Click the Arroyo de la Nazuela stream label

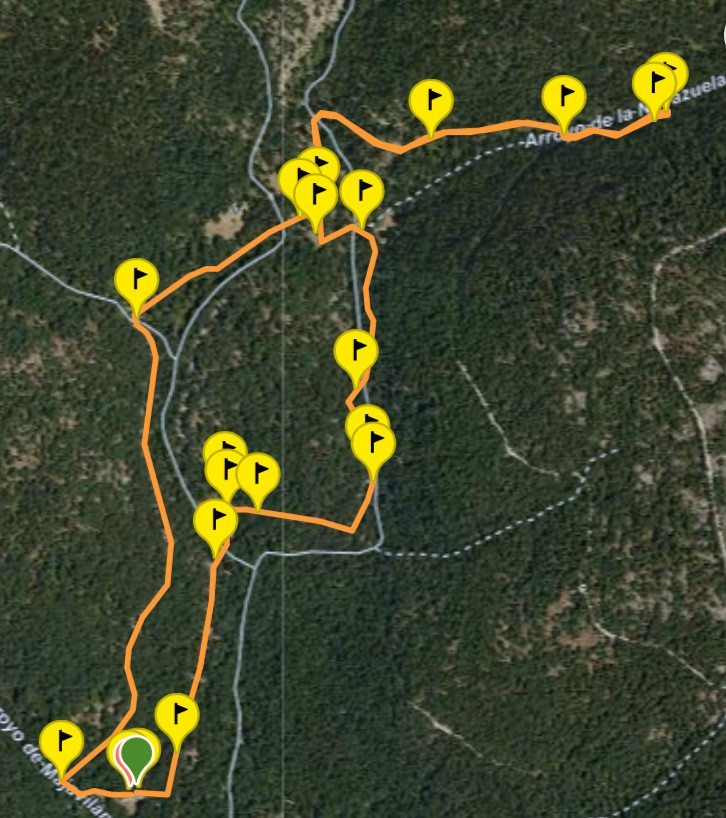(x=625, y=112)
